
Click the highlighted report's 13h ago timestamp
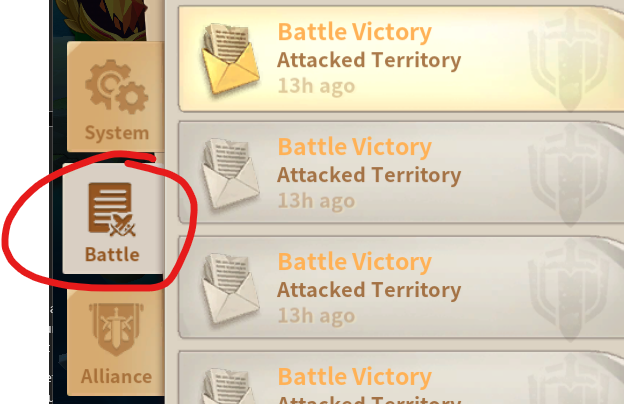[316, 86]
